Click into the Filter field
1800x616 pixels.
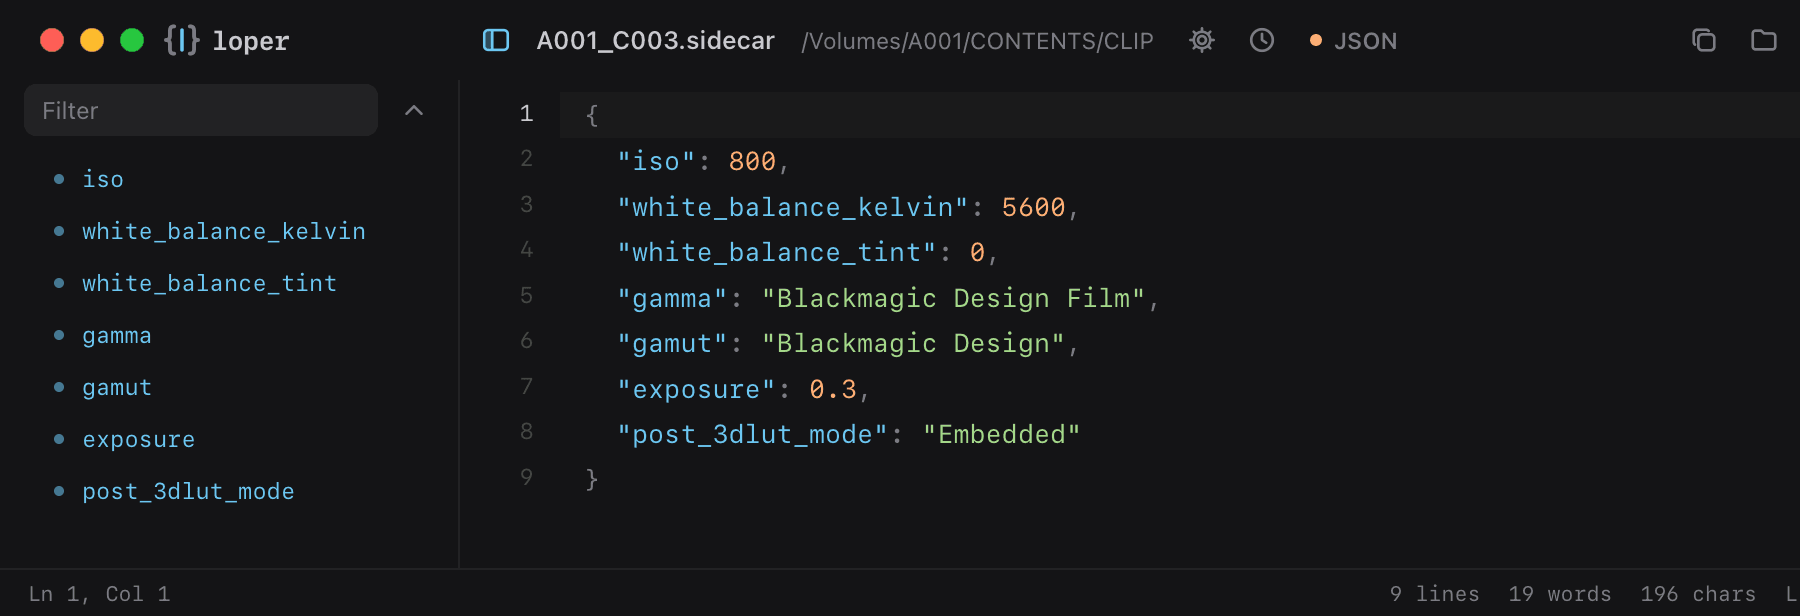(201, 110)
